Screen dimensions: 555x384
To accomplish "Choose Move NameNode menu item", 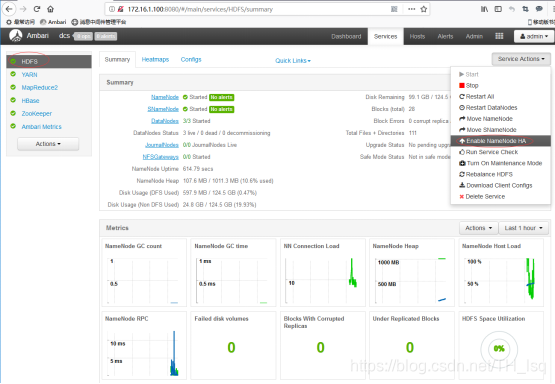I will pos(500,119).
